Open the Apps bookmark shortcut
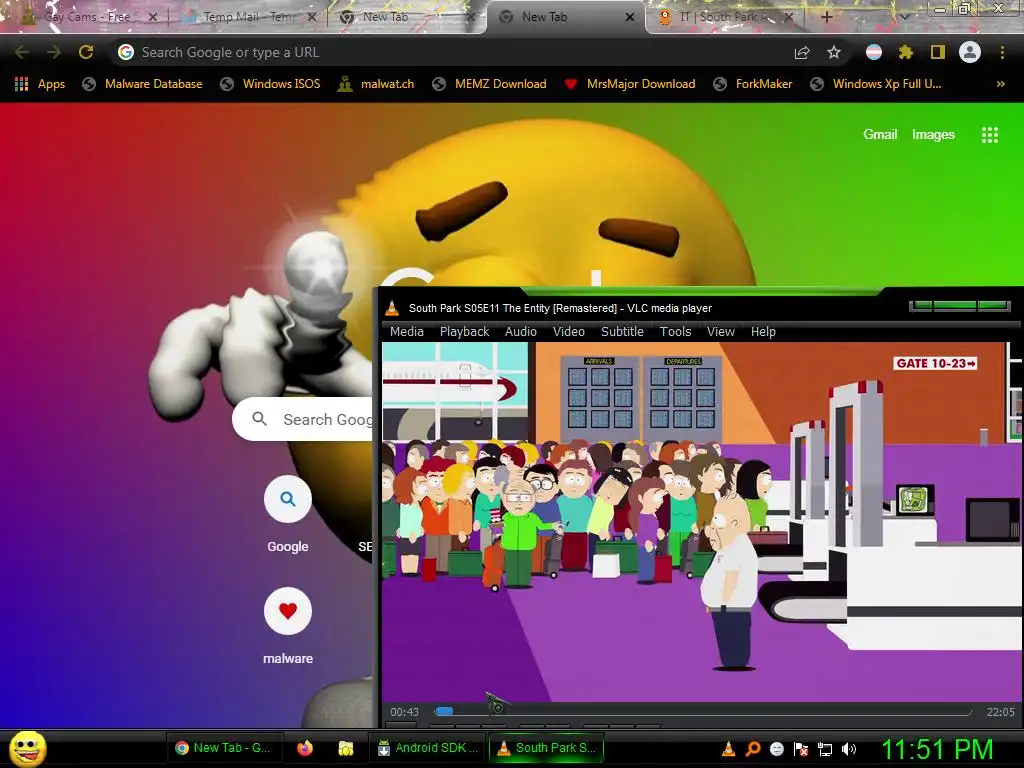The width and height of the screenshot is (1024, 768). pyautogui.click(x=40, y=84)
